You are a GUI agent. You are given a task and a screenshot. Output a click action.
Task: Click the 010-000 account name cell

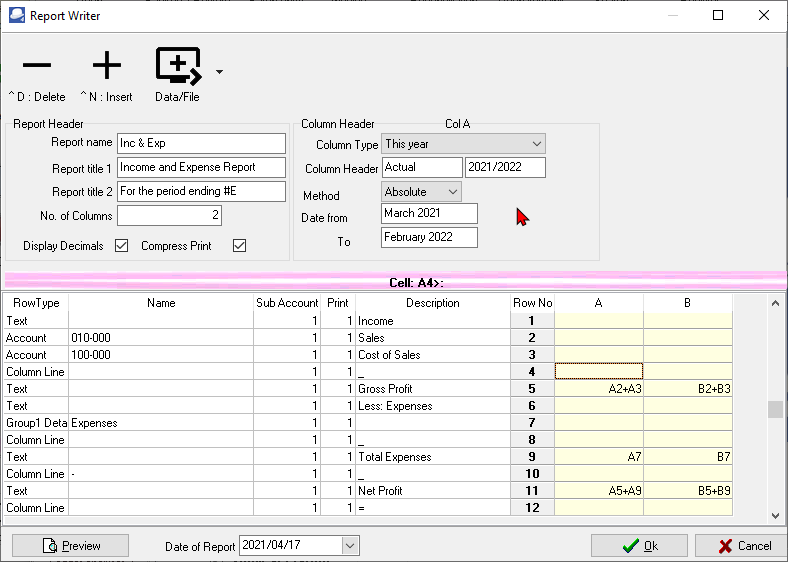click(x=161, y=338)
